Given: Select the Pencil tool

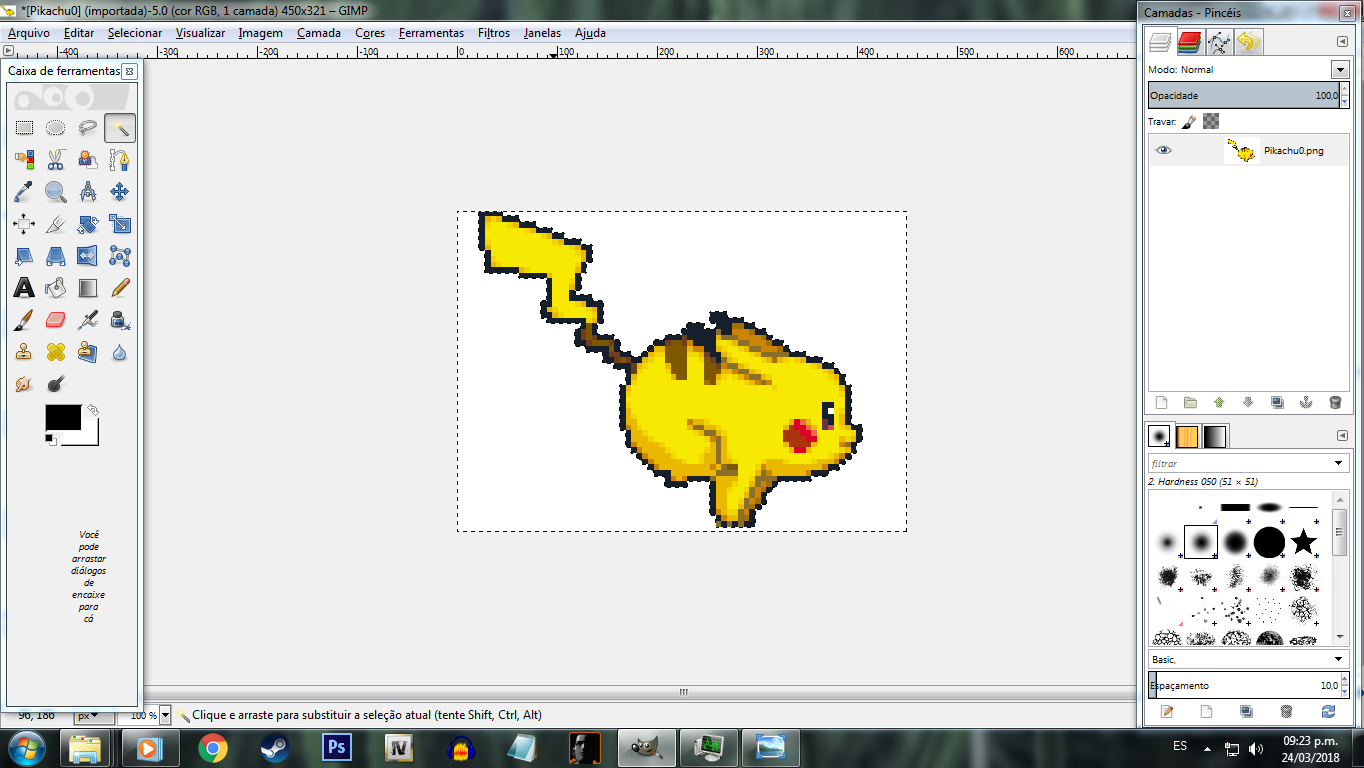Looking at the screenshot, I should 120,288.
